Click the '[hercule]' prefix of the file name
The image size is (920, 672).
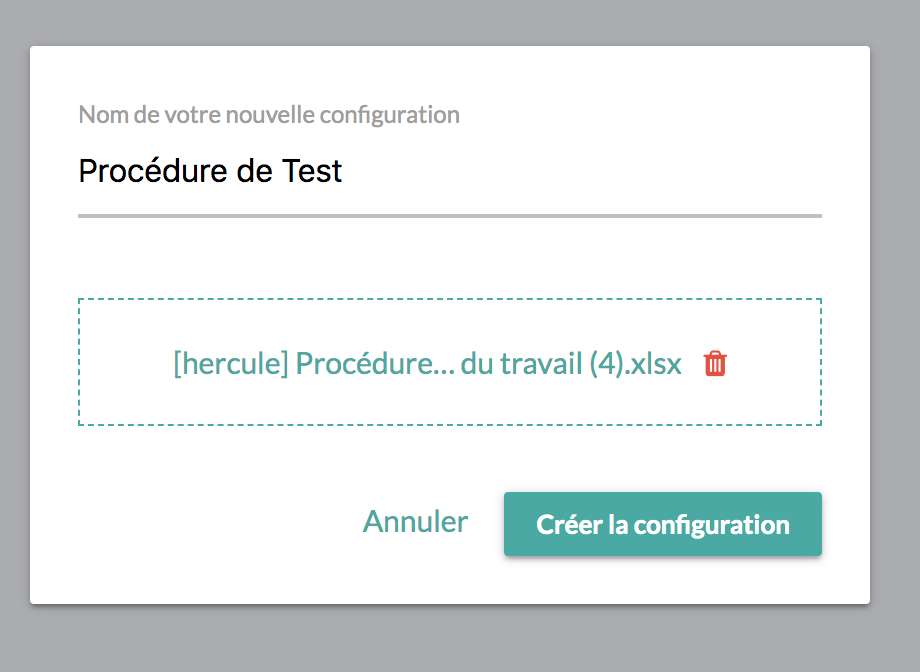231,364
